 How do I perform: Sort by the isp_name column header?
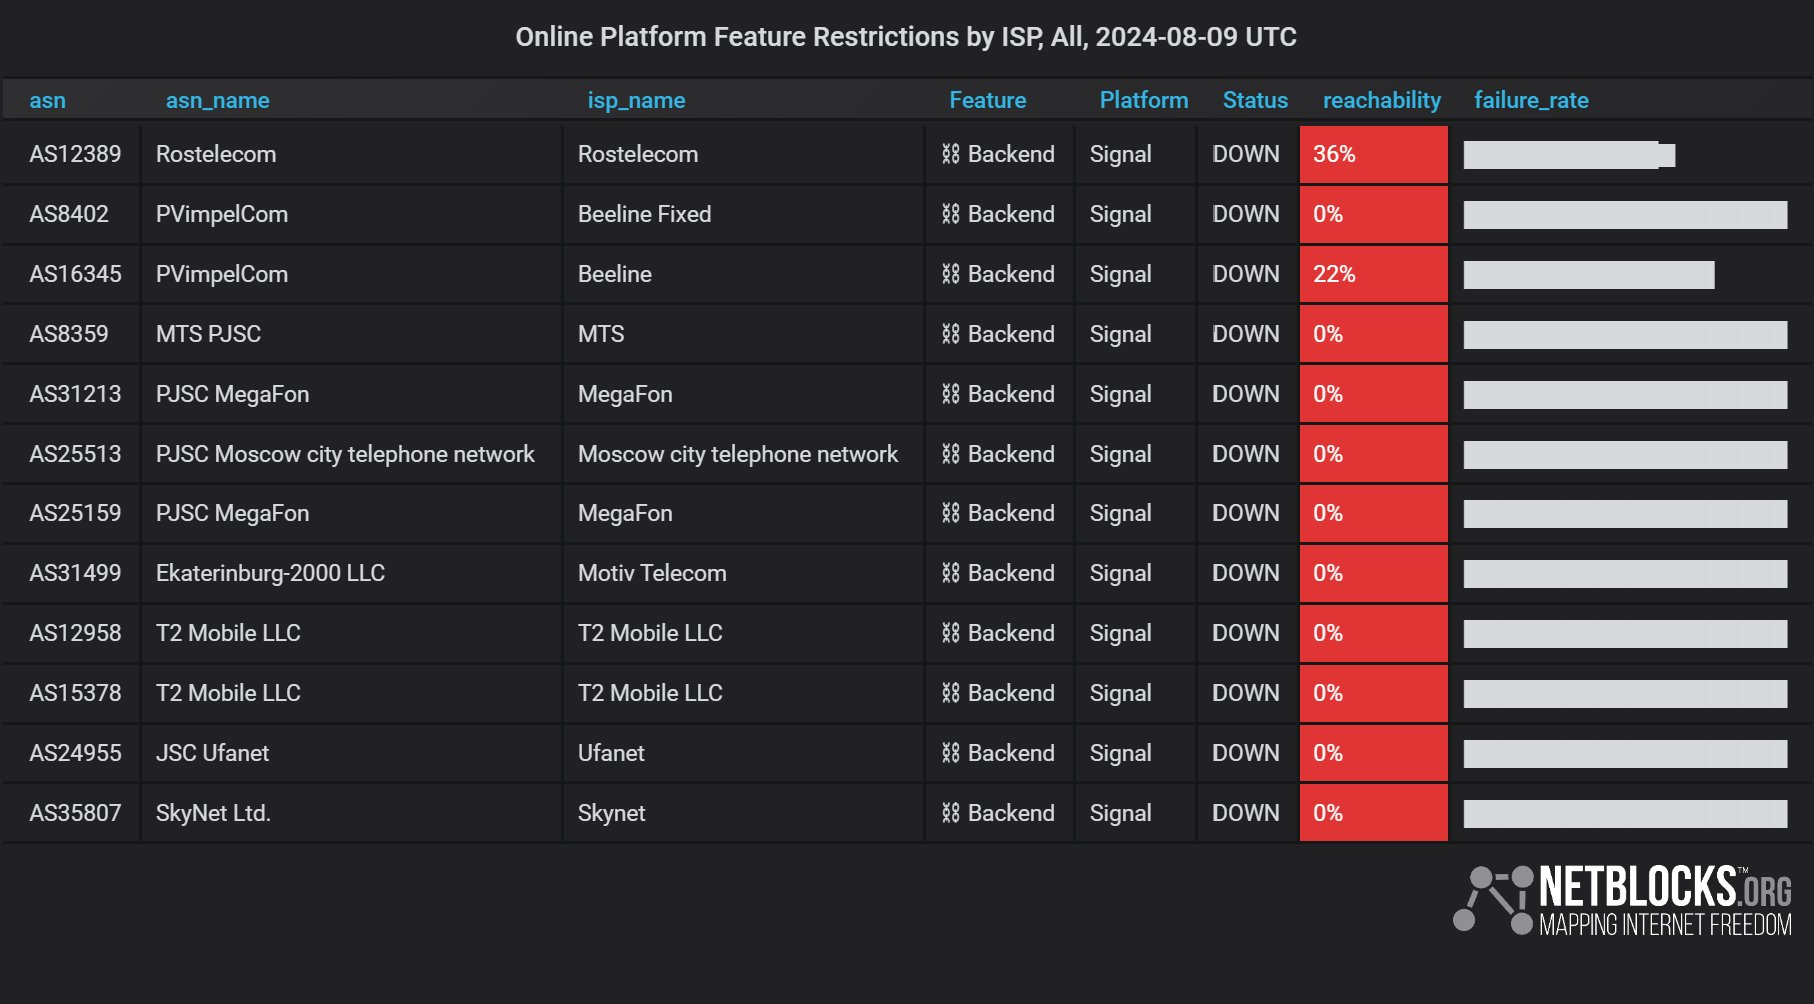tap(636, 100)
